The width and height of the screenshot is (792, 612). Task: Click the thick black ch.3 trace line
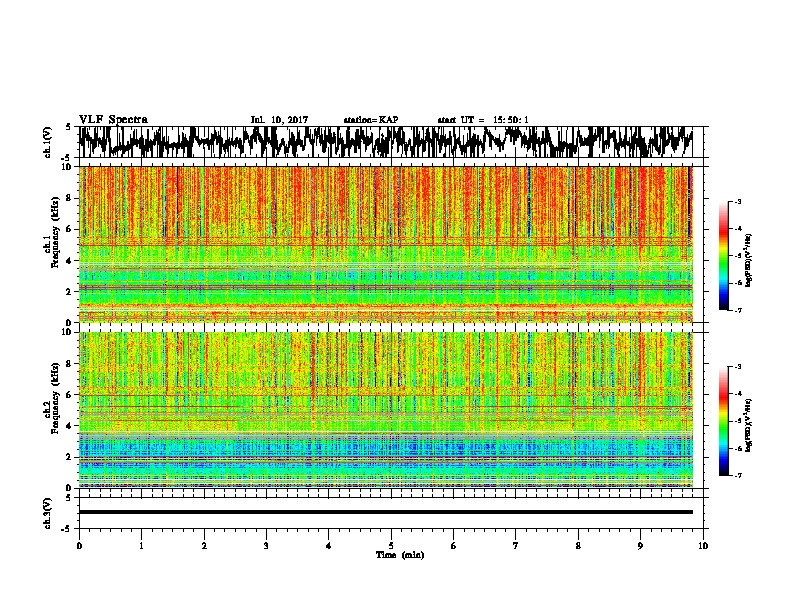[x=386, y=512]
